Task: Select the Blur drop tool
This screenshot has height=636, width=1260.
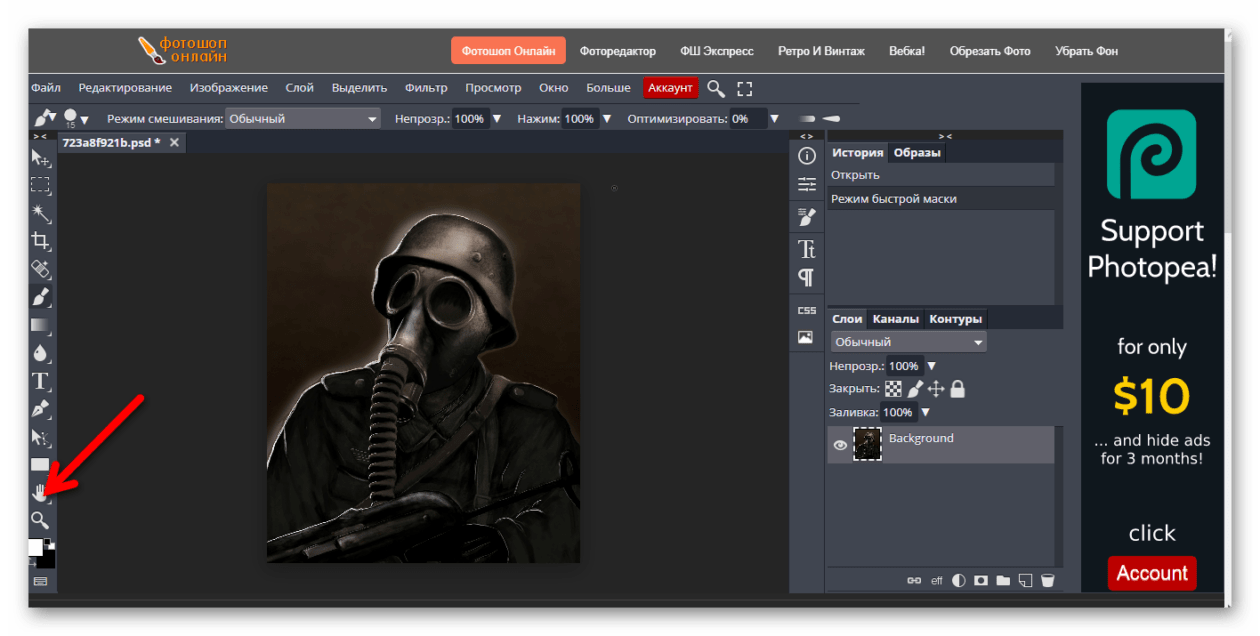Action: point(40,353)
